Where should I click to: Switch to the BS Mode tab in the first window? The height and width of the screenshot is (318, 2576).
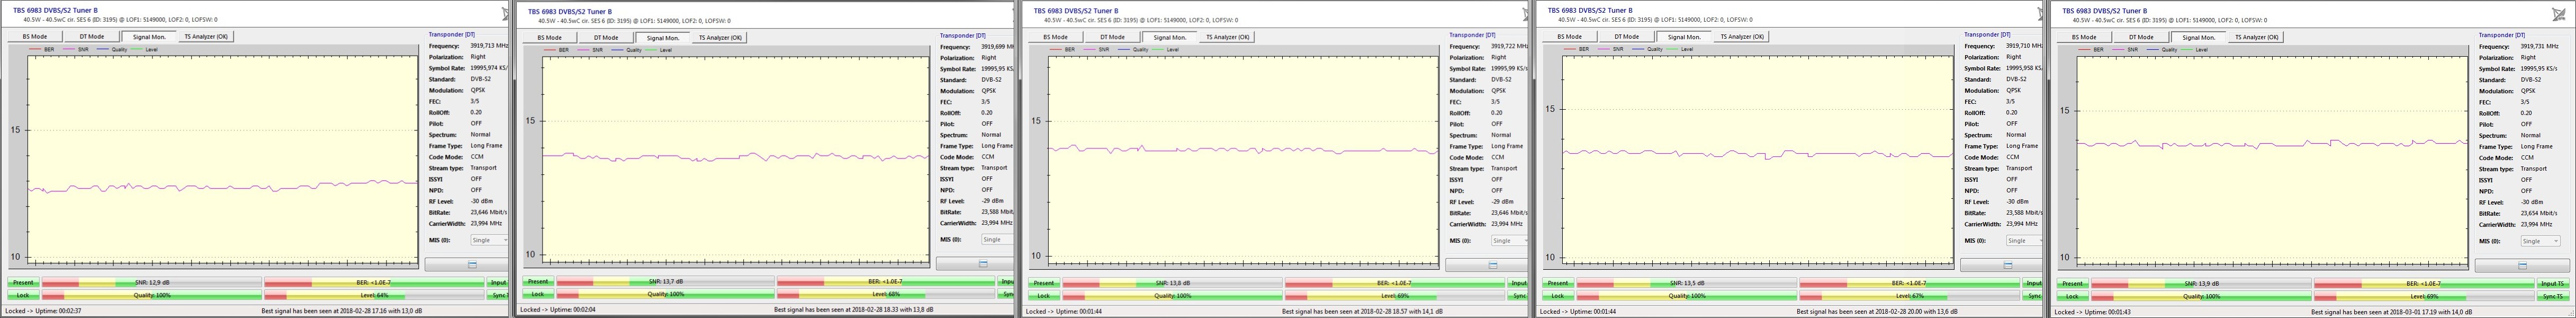(35, 36)
